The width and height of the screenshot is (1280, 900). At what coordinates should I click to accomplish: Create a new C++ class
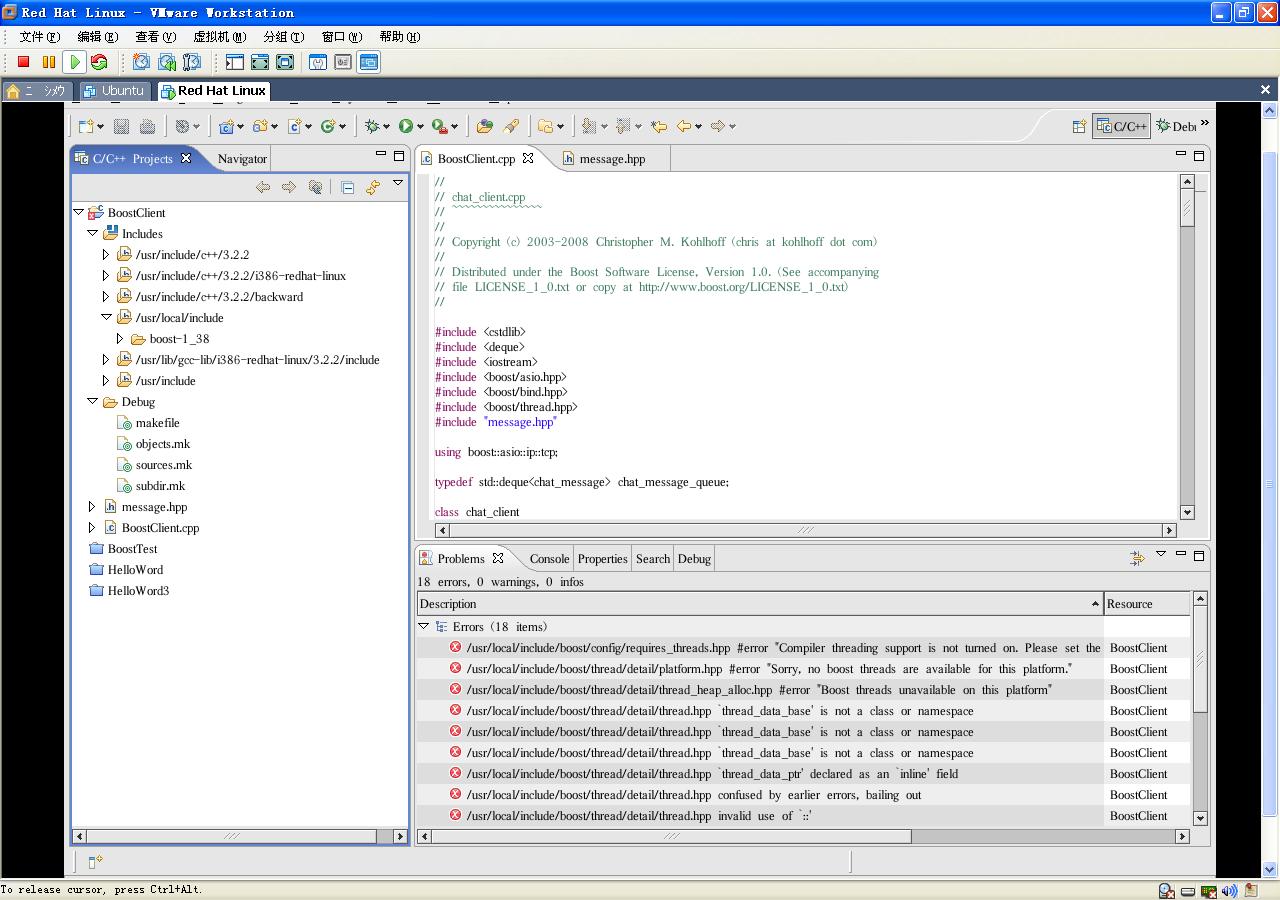coord(327,126)
